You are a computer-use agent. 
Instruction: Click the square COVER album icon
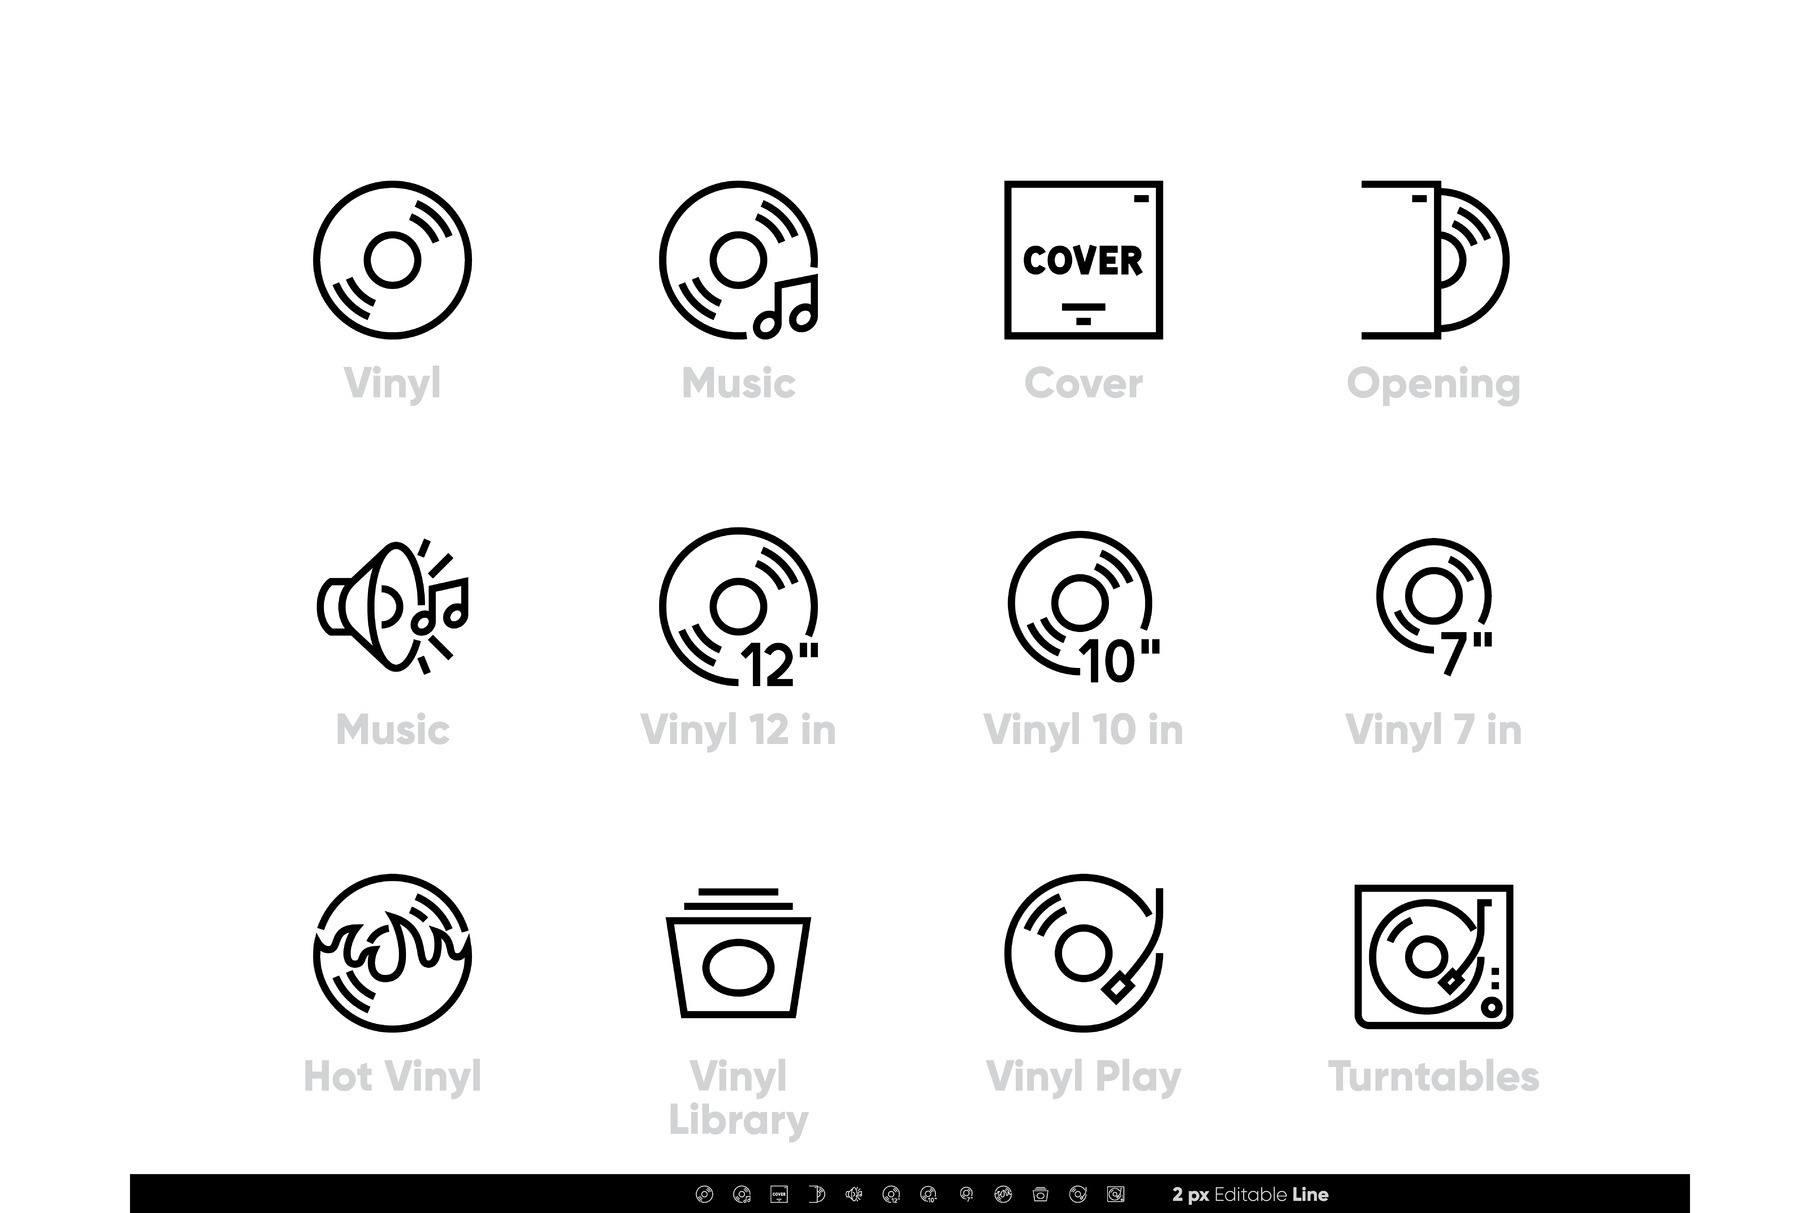click(x=1083, y=260)
